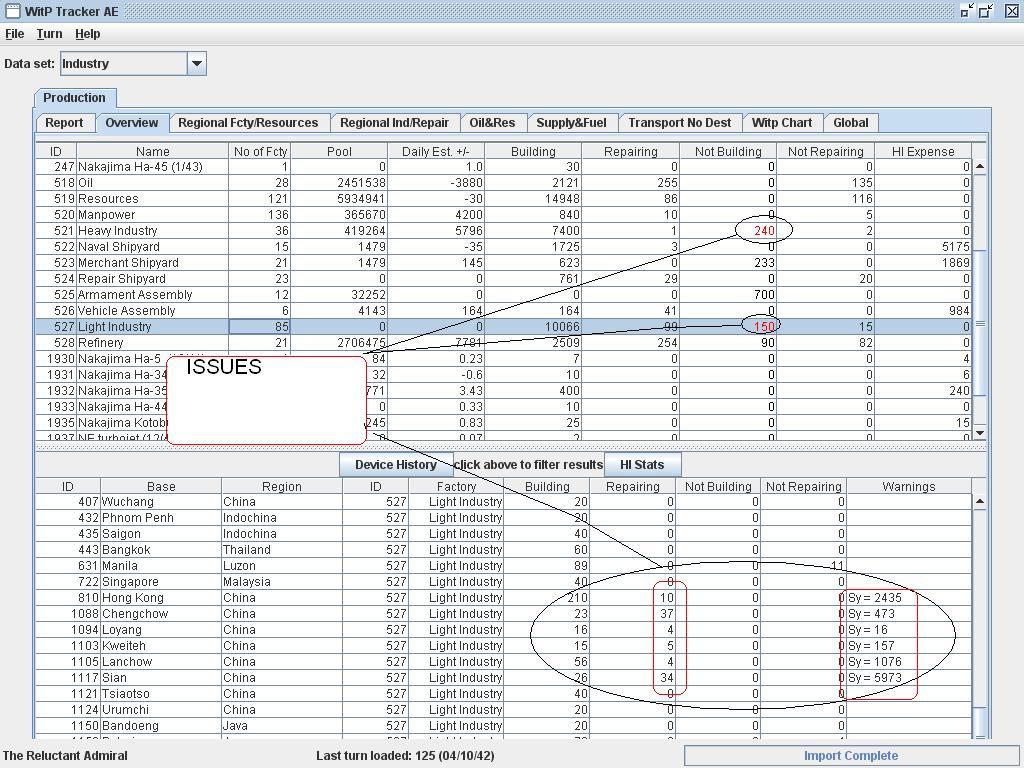Click the Saigon base row

pos(503,534)
